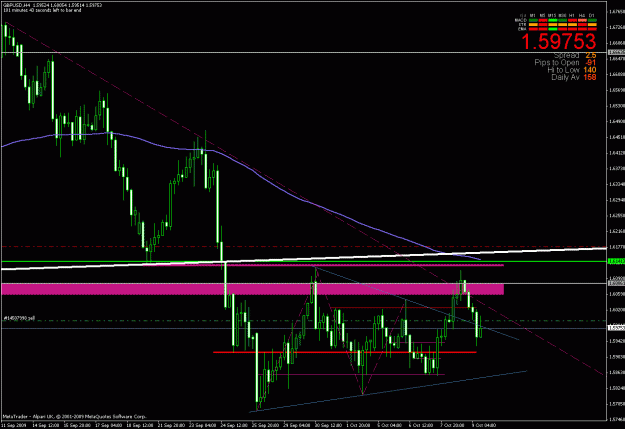This screenshot has width=625, height=429.
Task: Click the H4 timeframe column header
Action: coord(582,16)
